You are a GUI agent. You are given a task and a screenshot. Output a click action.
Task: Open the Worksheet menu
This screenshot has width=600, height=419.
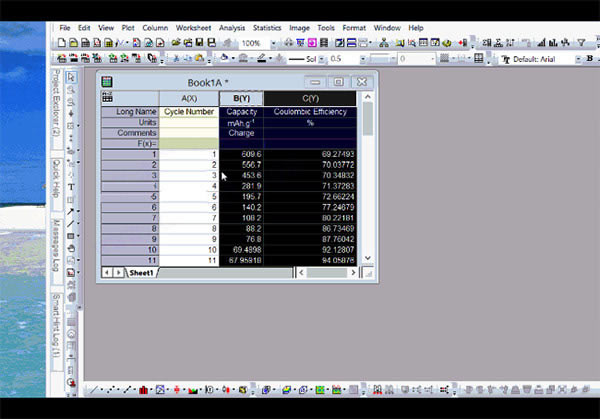point(192,28)
